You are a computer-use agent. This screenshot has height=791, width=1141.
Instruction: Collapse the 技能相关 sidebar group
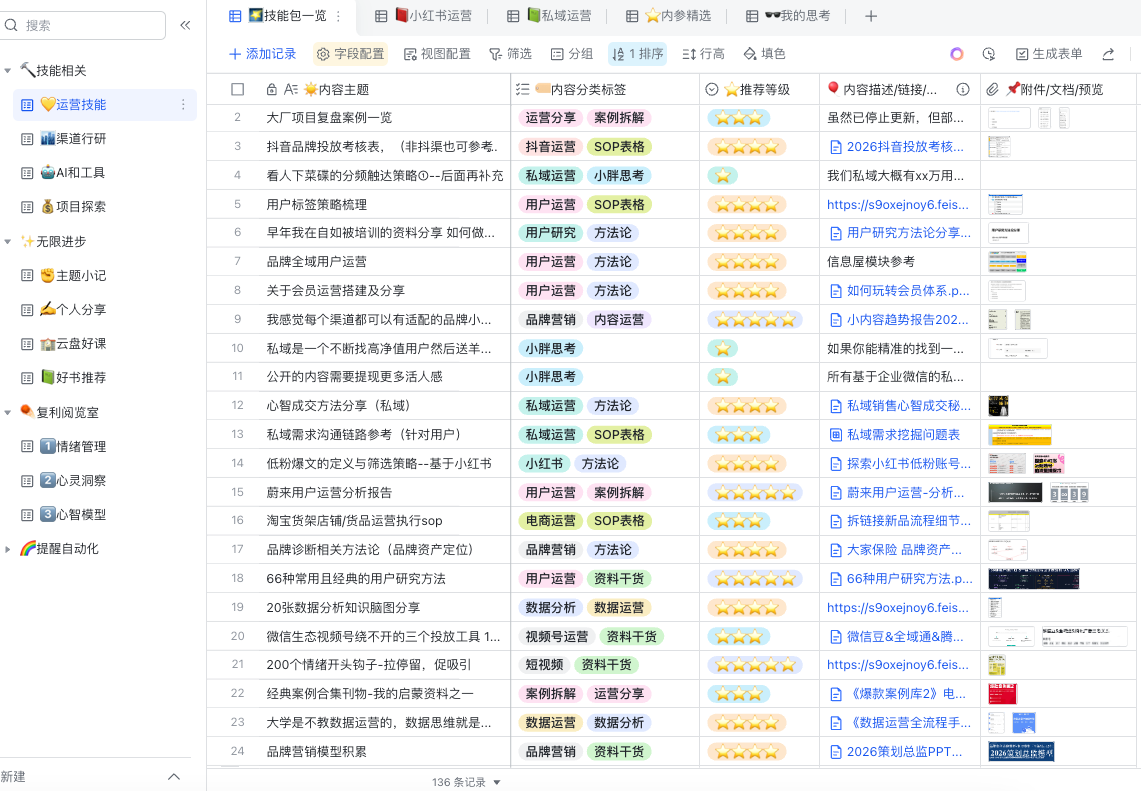tap(8, 71)
